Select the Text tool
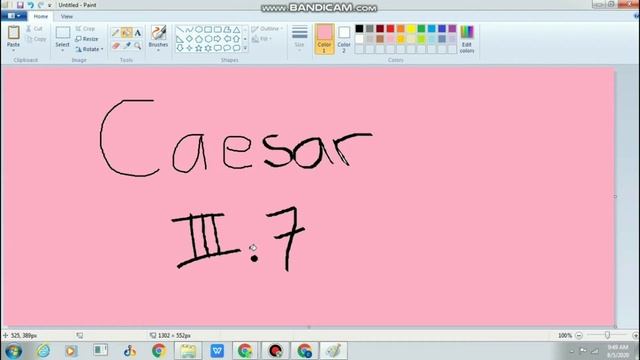 point(138,33)
